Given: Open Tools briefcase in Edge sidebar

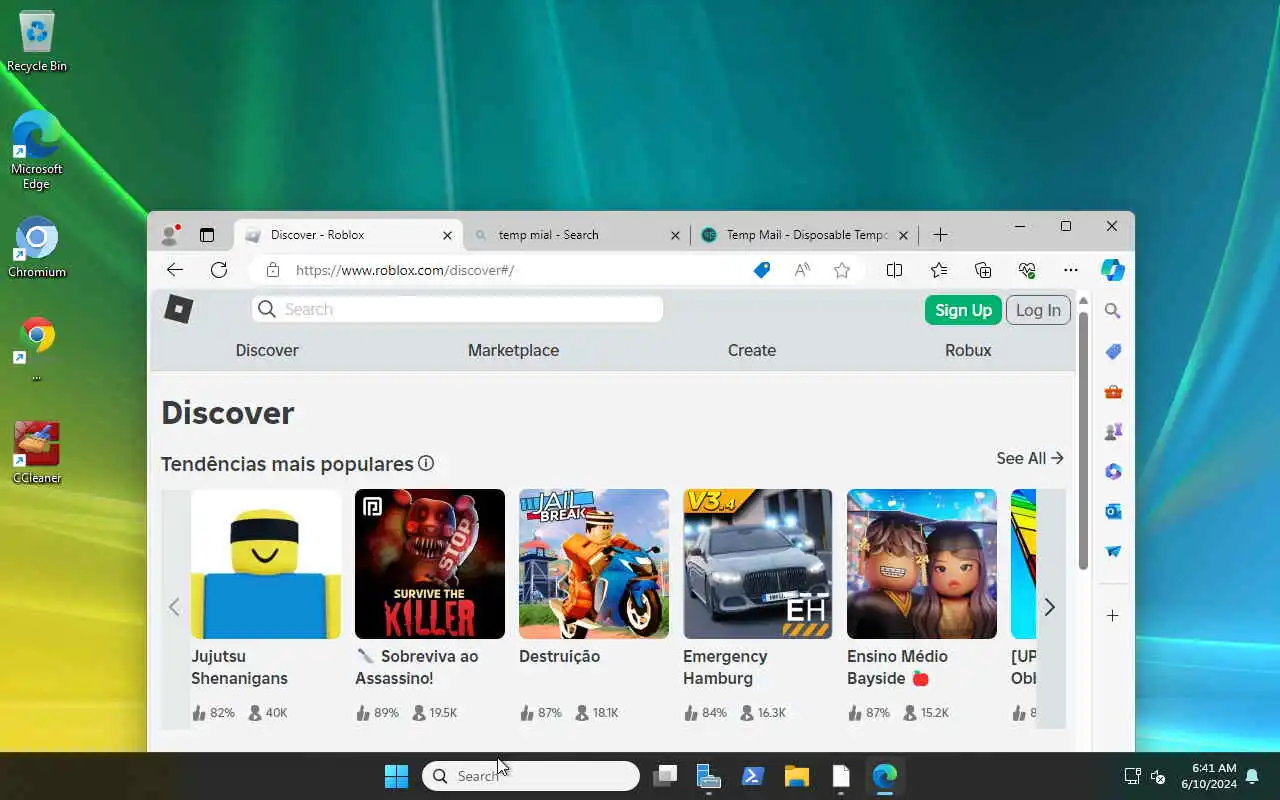Looking at the screenshot, I should (1113, 391).
